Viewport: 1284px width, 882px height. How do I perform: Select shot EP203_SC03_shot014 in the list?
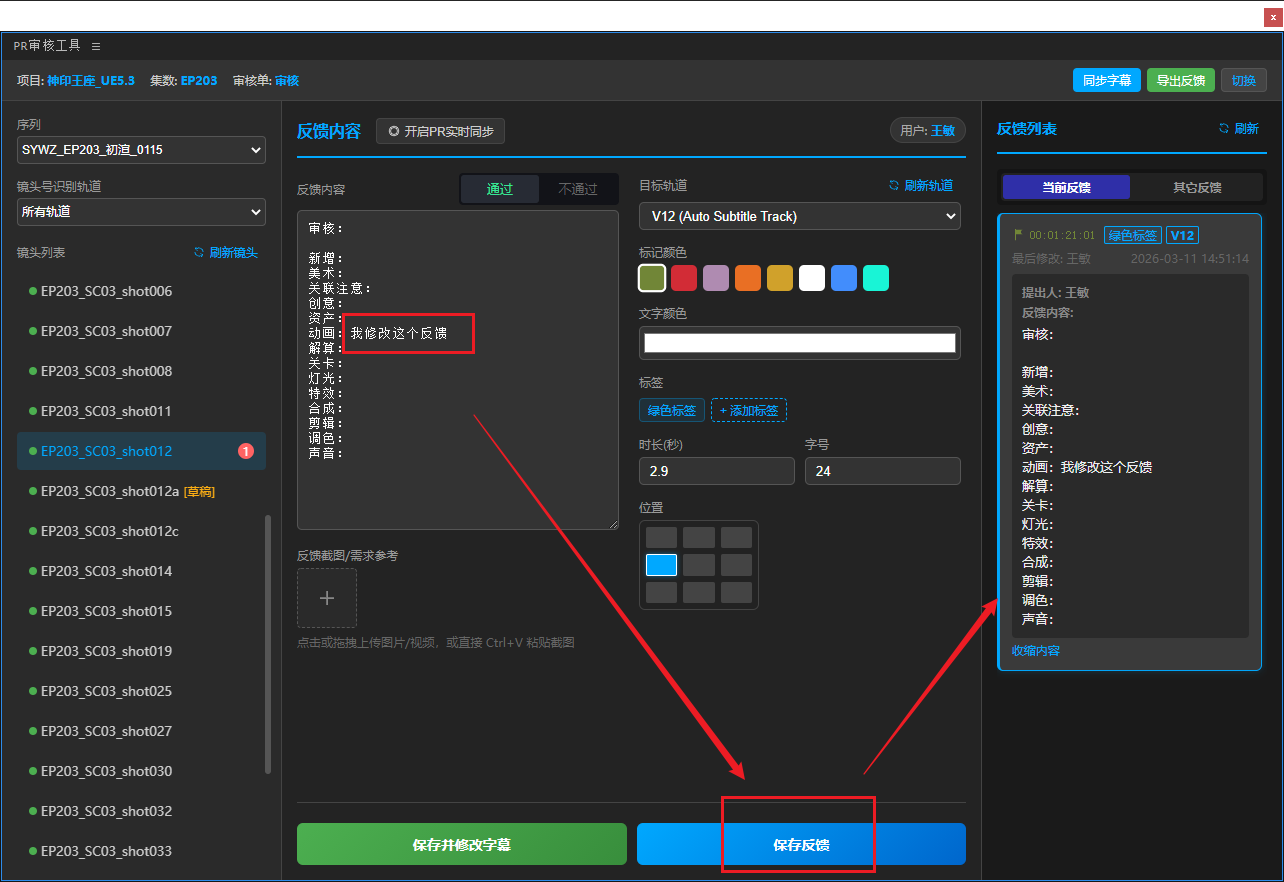pyautogui.click(x=106, y=571)
